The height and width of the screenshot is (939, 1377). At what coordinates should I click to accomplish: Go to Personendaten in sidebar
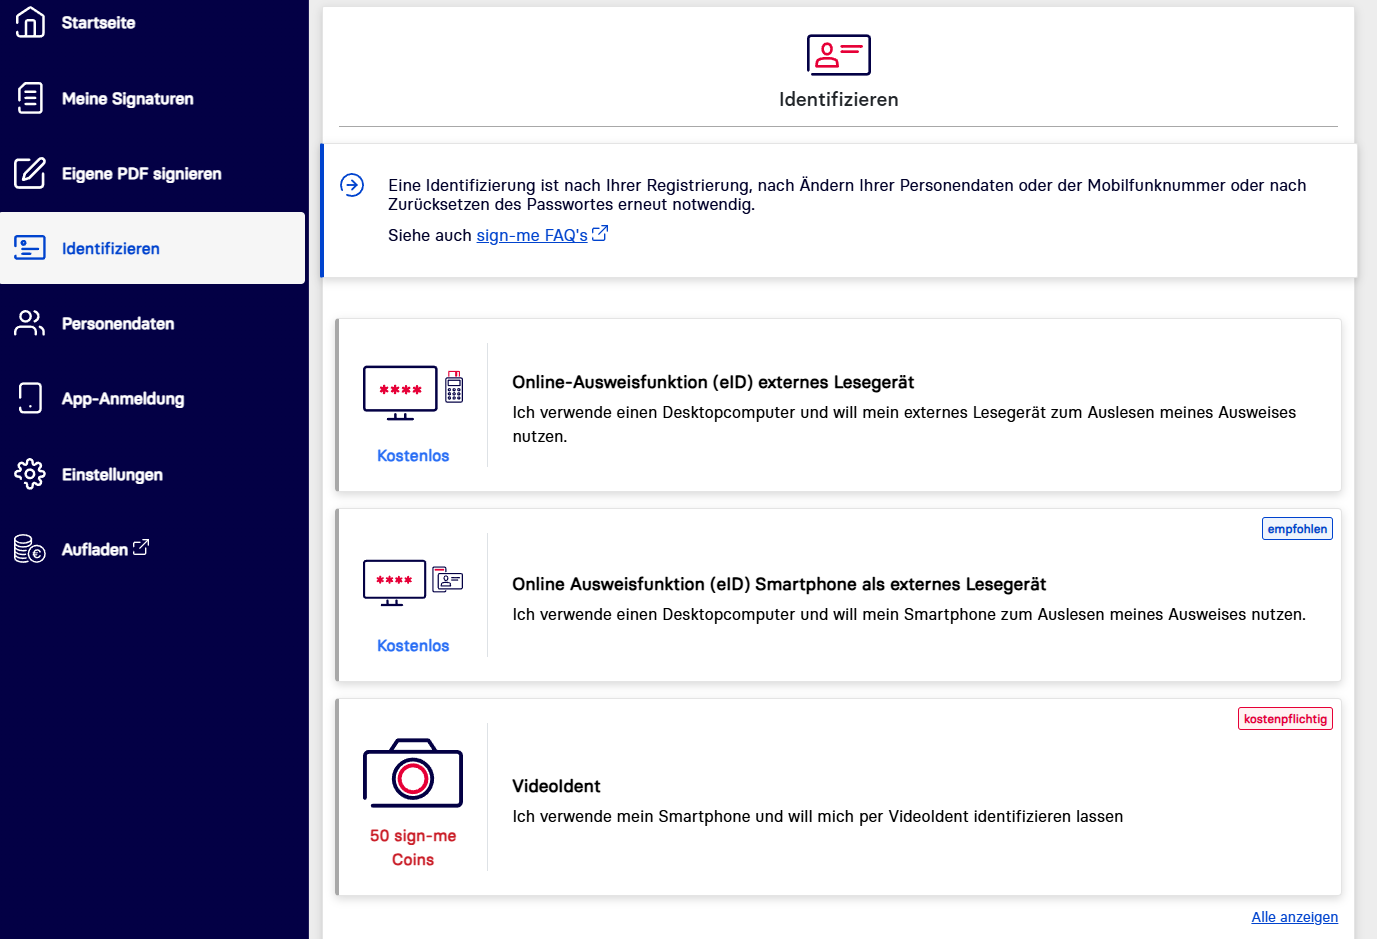[x=118, y=324]
